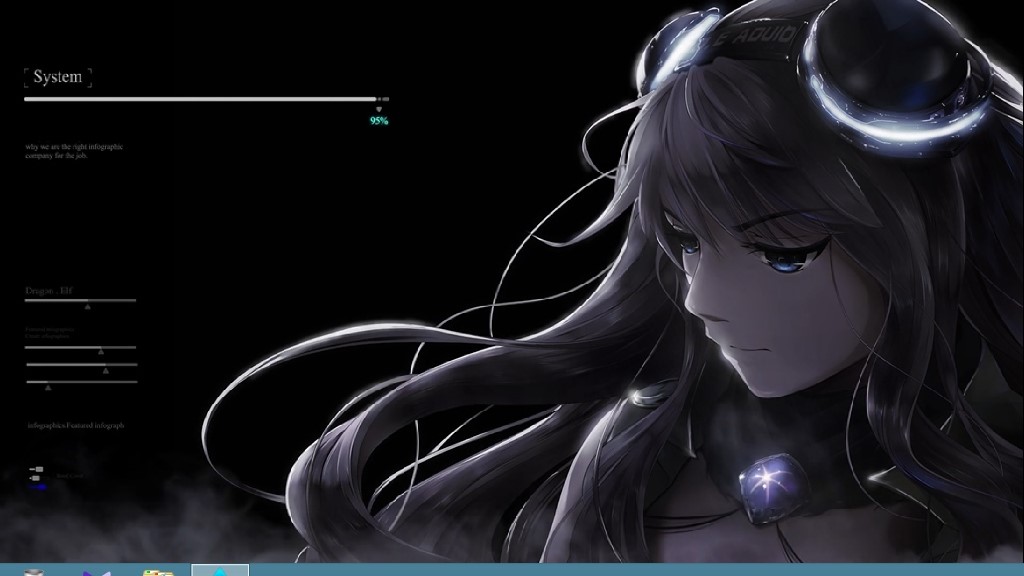Select the highlighted cyan triangle taskbar button

click(220, 570)
